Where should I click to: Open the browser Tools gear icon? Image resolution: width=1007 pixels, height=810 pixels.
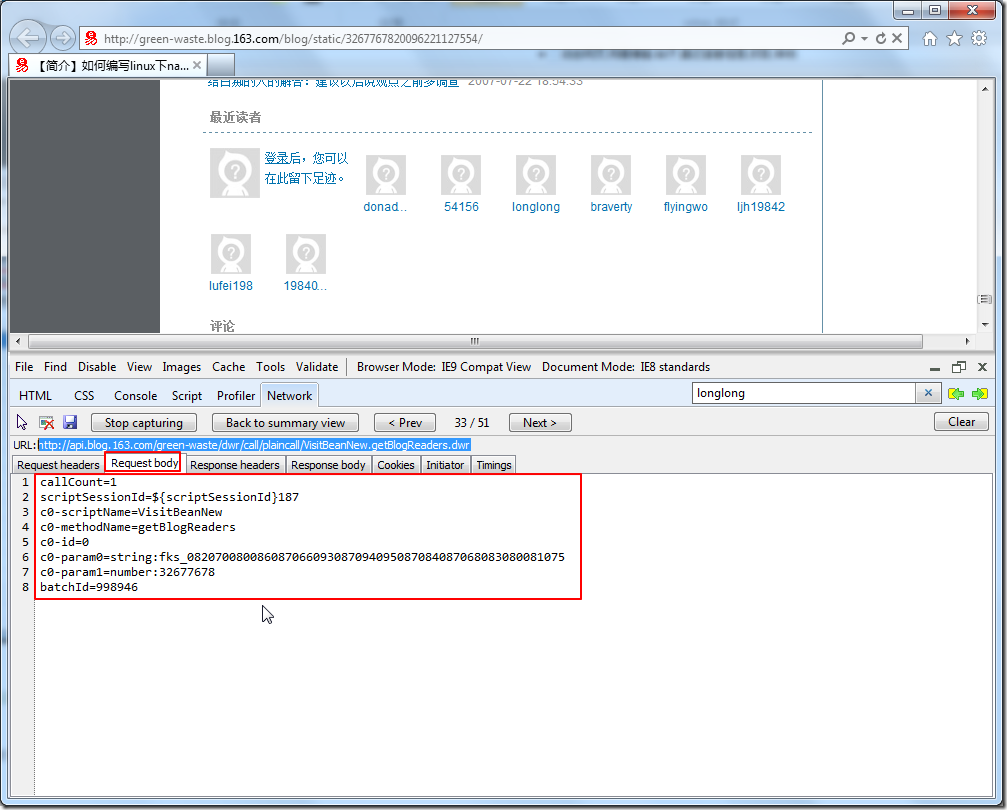coord(979,39)
